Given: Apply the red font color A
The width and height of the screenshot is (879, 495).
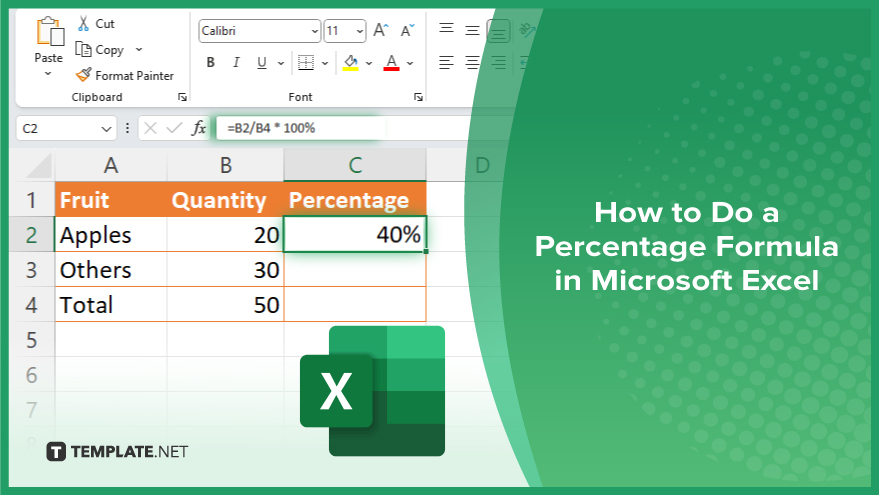Looking at the screenshot, I should coord(391,63).
